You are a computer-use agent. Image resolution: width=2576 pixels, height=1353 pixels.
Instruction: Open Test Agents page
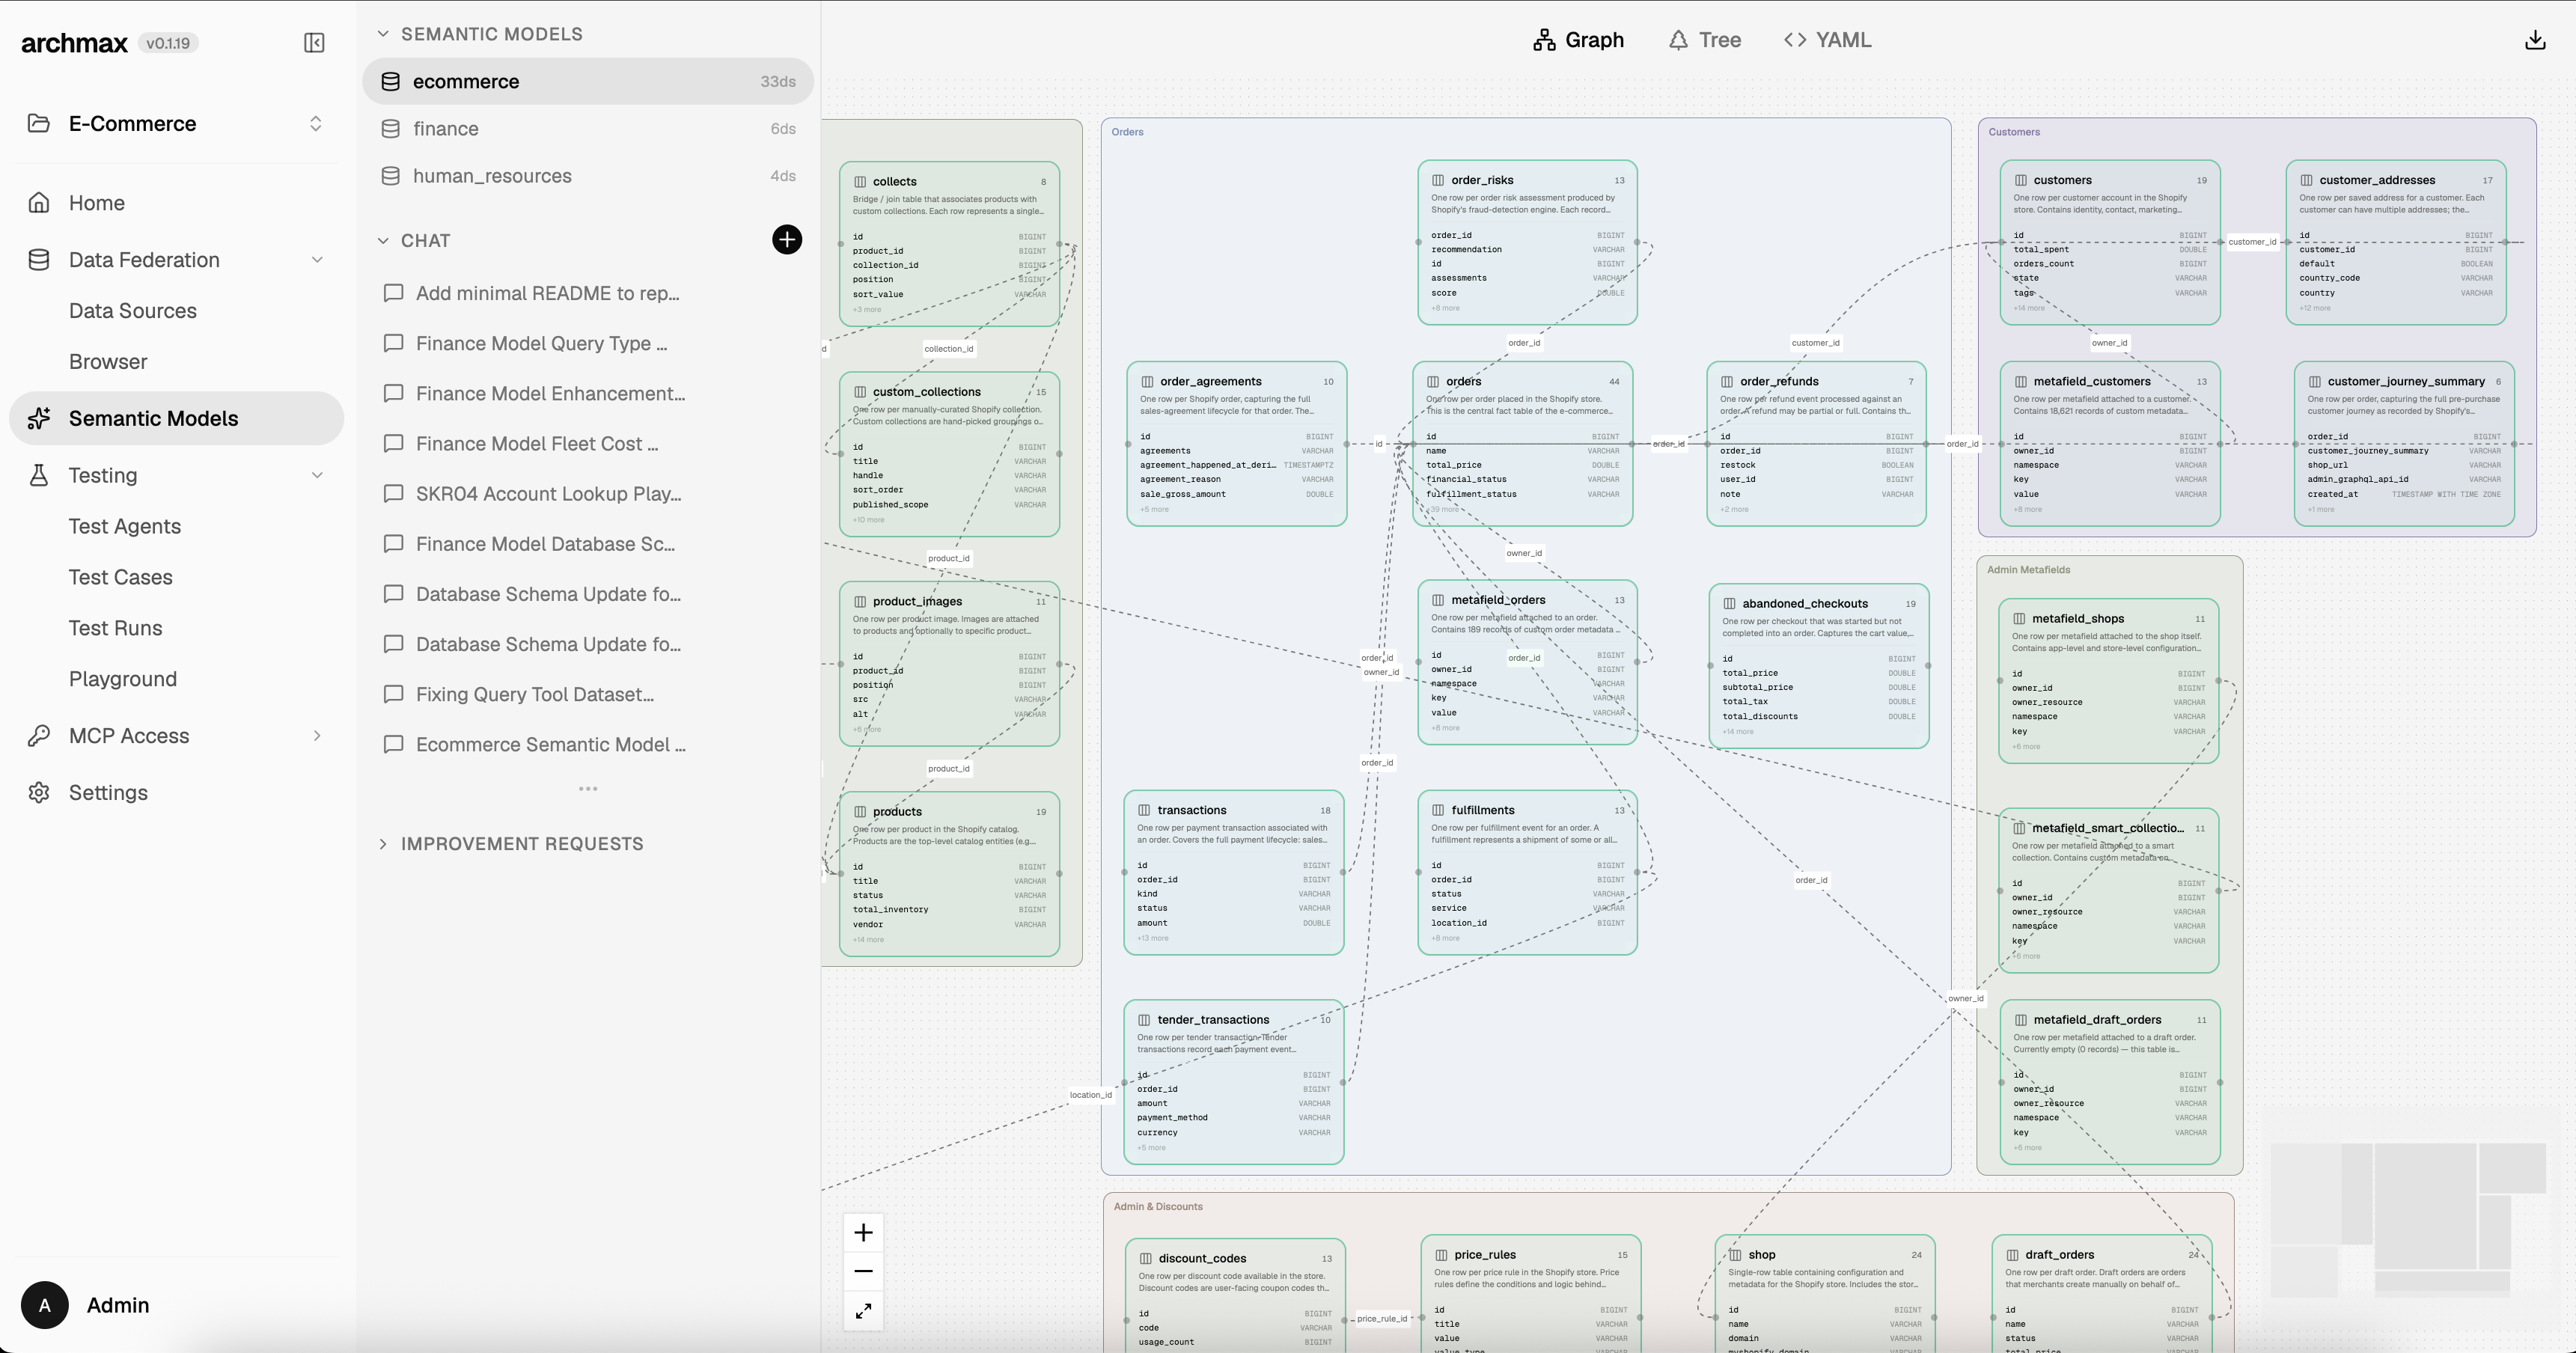pos(125,526)
